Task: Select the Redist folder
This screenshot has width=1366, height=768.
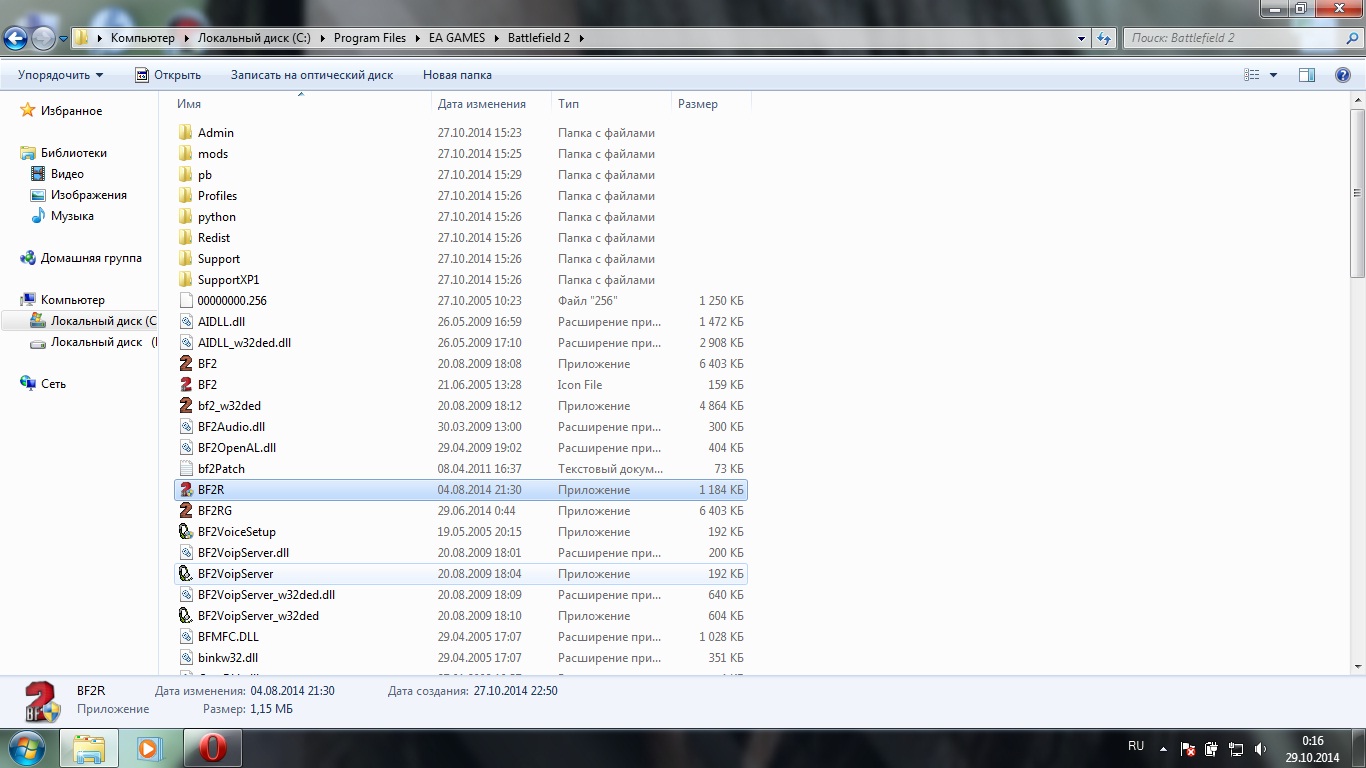Action: click(x=214, y=238)
